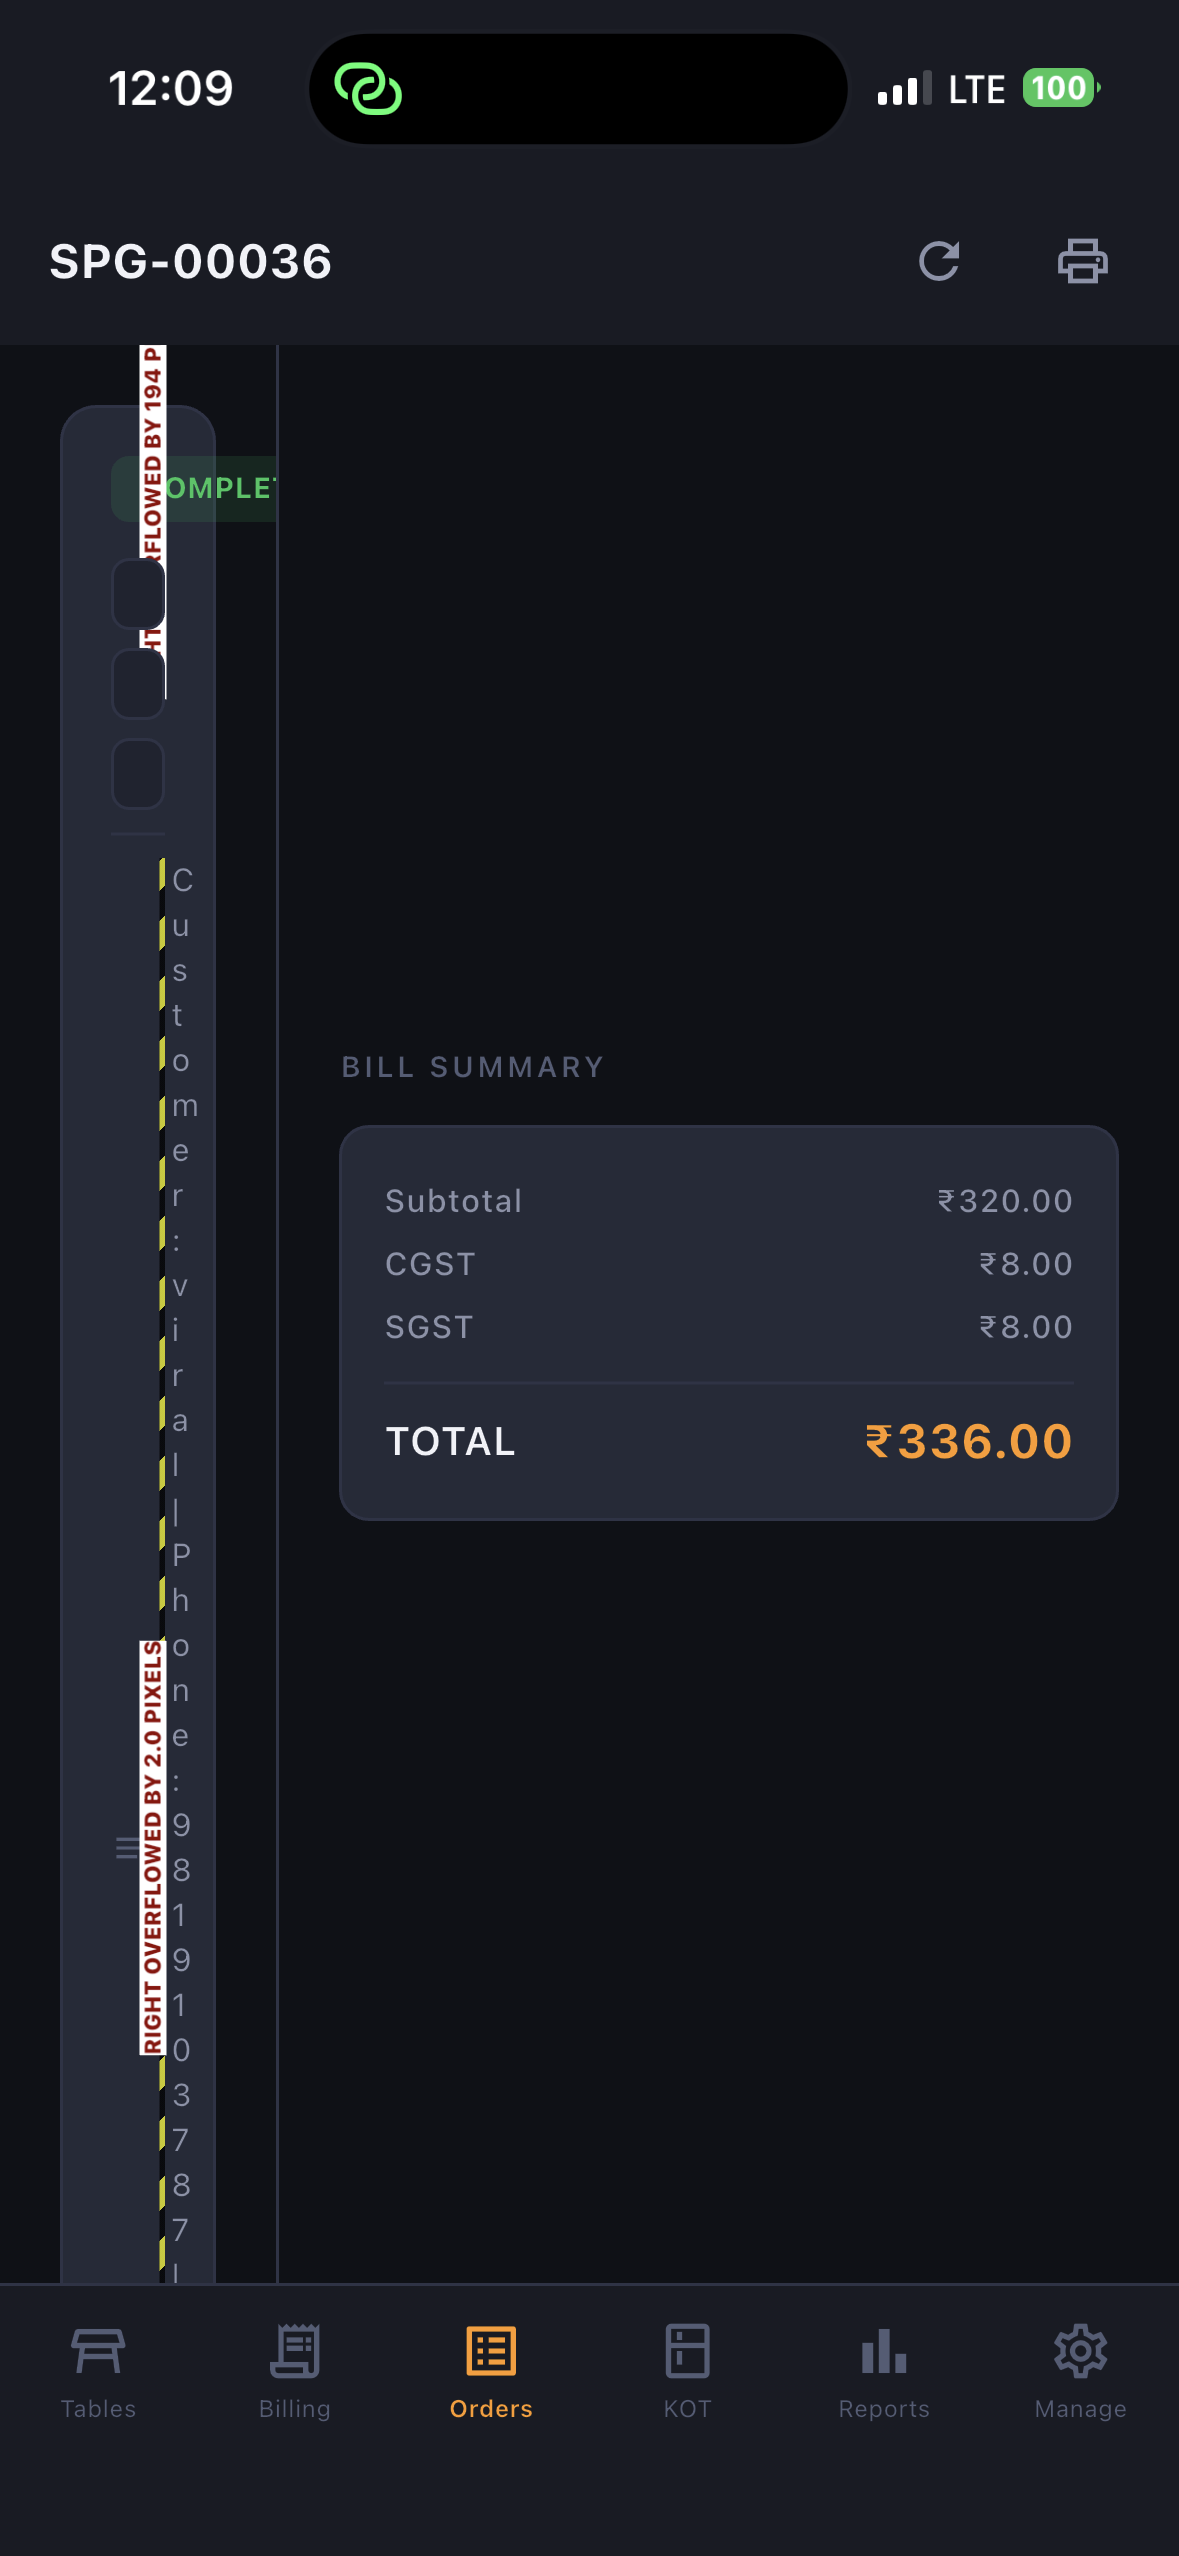
Task: Open Manage settings gear
Action: 1080,2352
